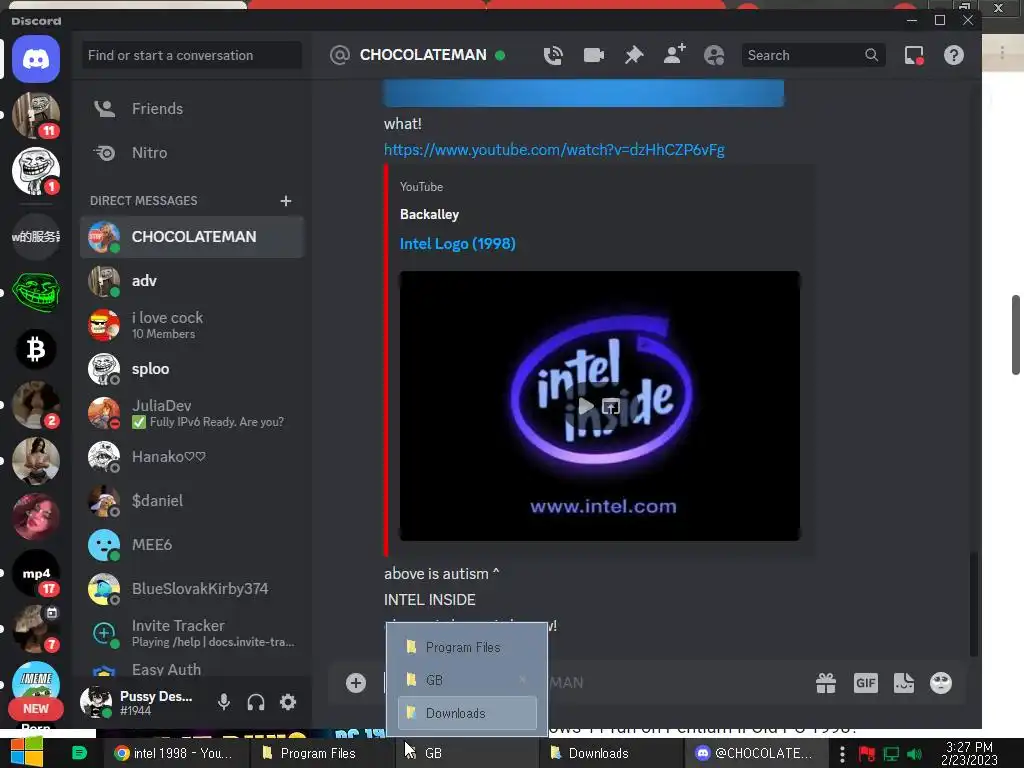The width and height of the screenshot is (1024, 768).
Task: Open DM with MEE6
Action: (192, 545)
